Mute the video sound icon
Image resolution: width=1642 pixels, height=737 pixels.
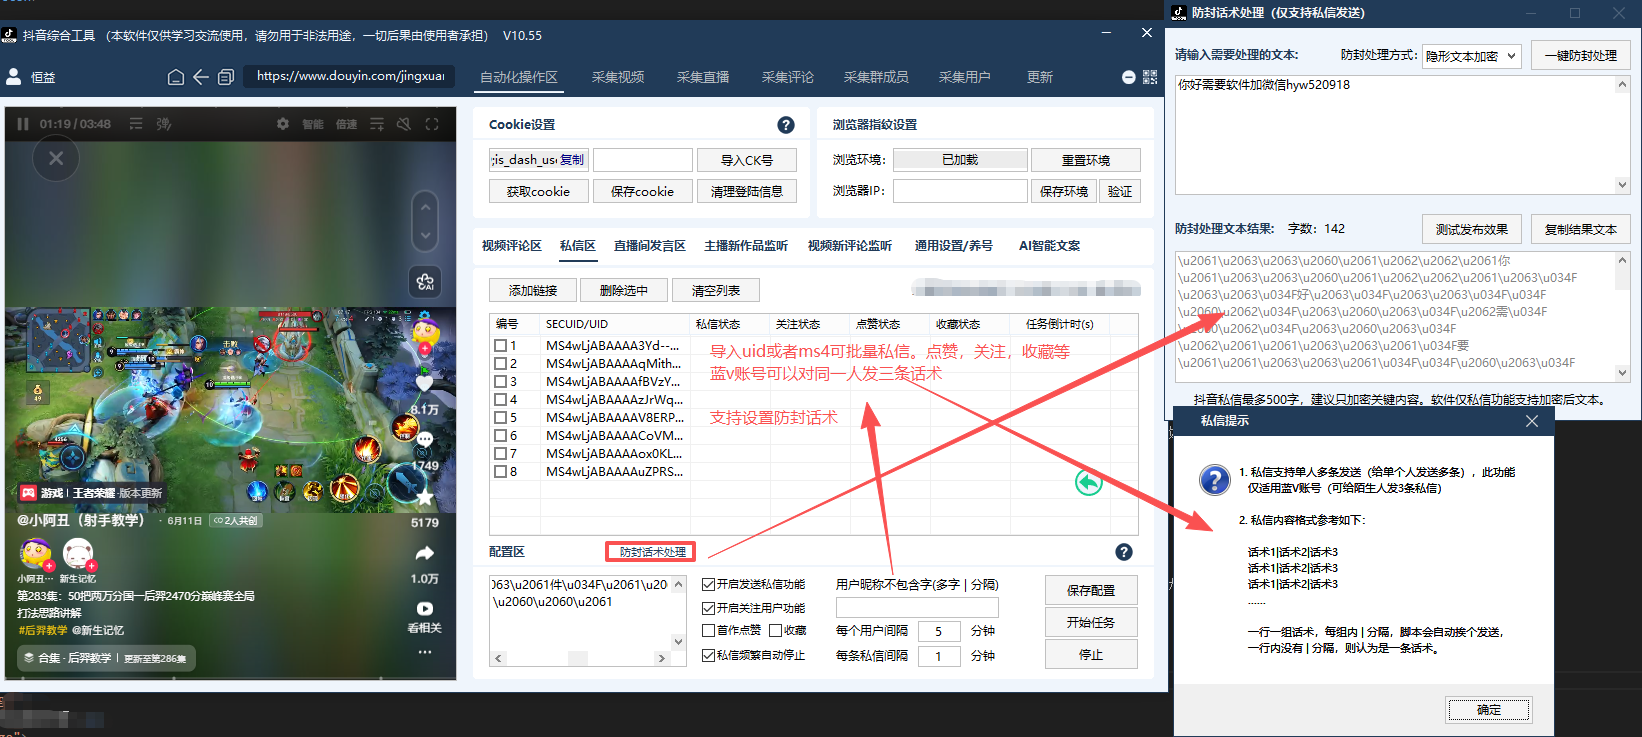click(x=404, y=124)
